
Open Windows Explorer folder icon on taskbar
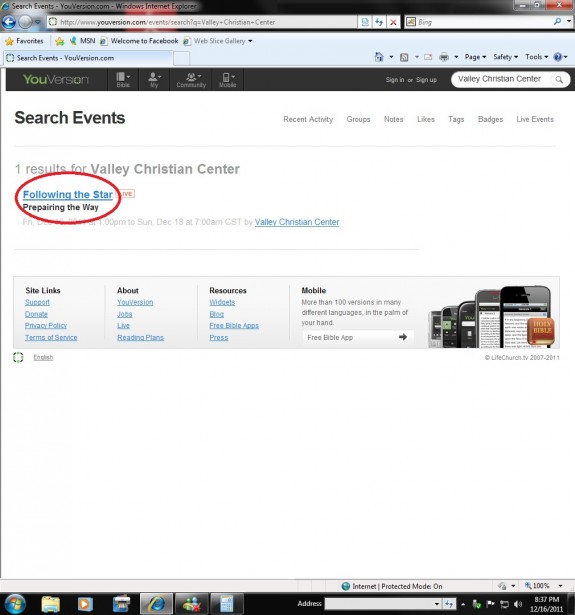tap(51, 604)
